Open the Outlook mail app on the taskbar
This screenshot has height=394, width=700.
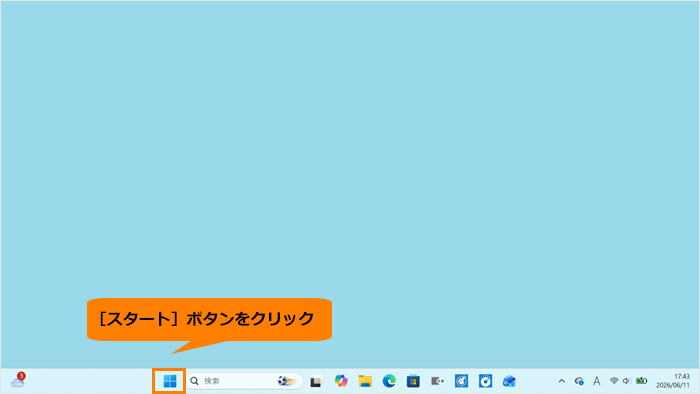509,381
